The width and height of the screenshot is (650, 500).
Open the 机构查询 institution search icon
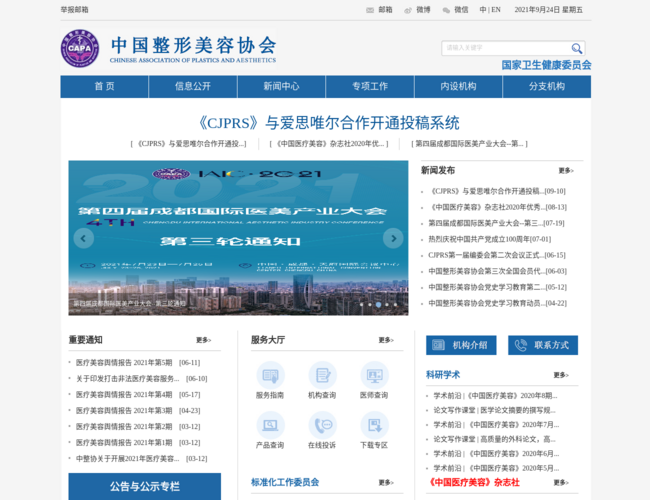322,375
